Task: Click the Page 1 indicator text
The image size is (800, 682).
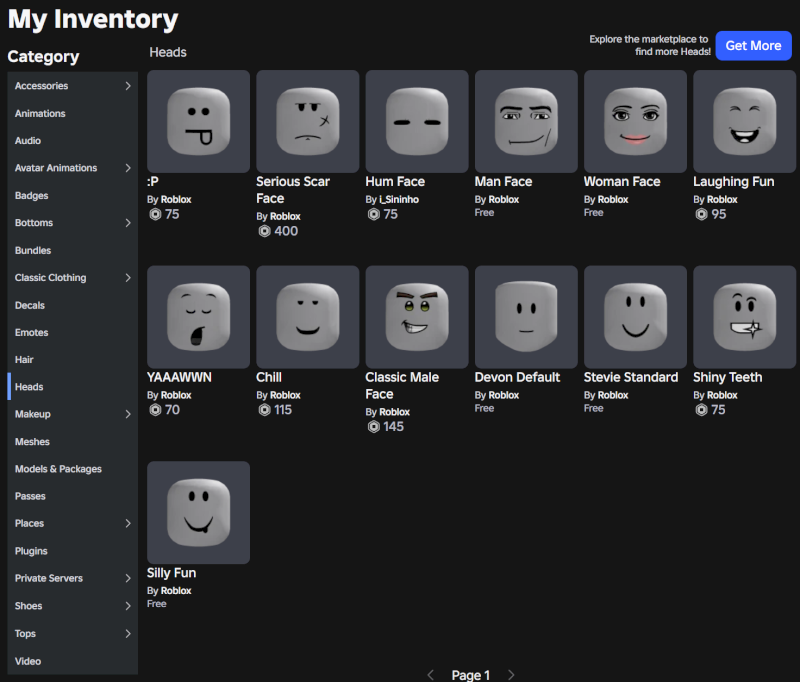Action: click(470, 675)
